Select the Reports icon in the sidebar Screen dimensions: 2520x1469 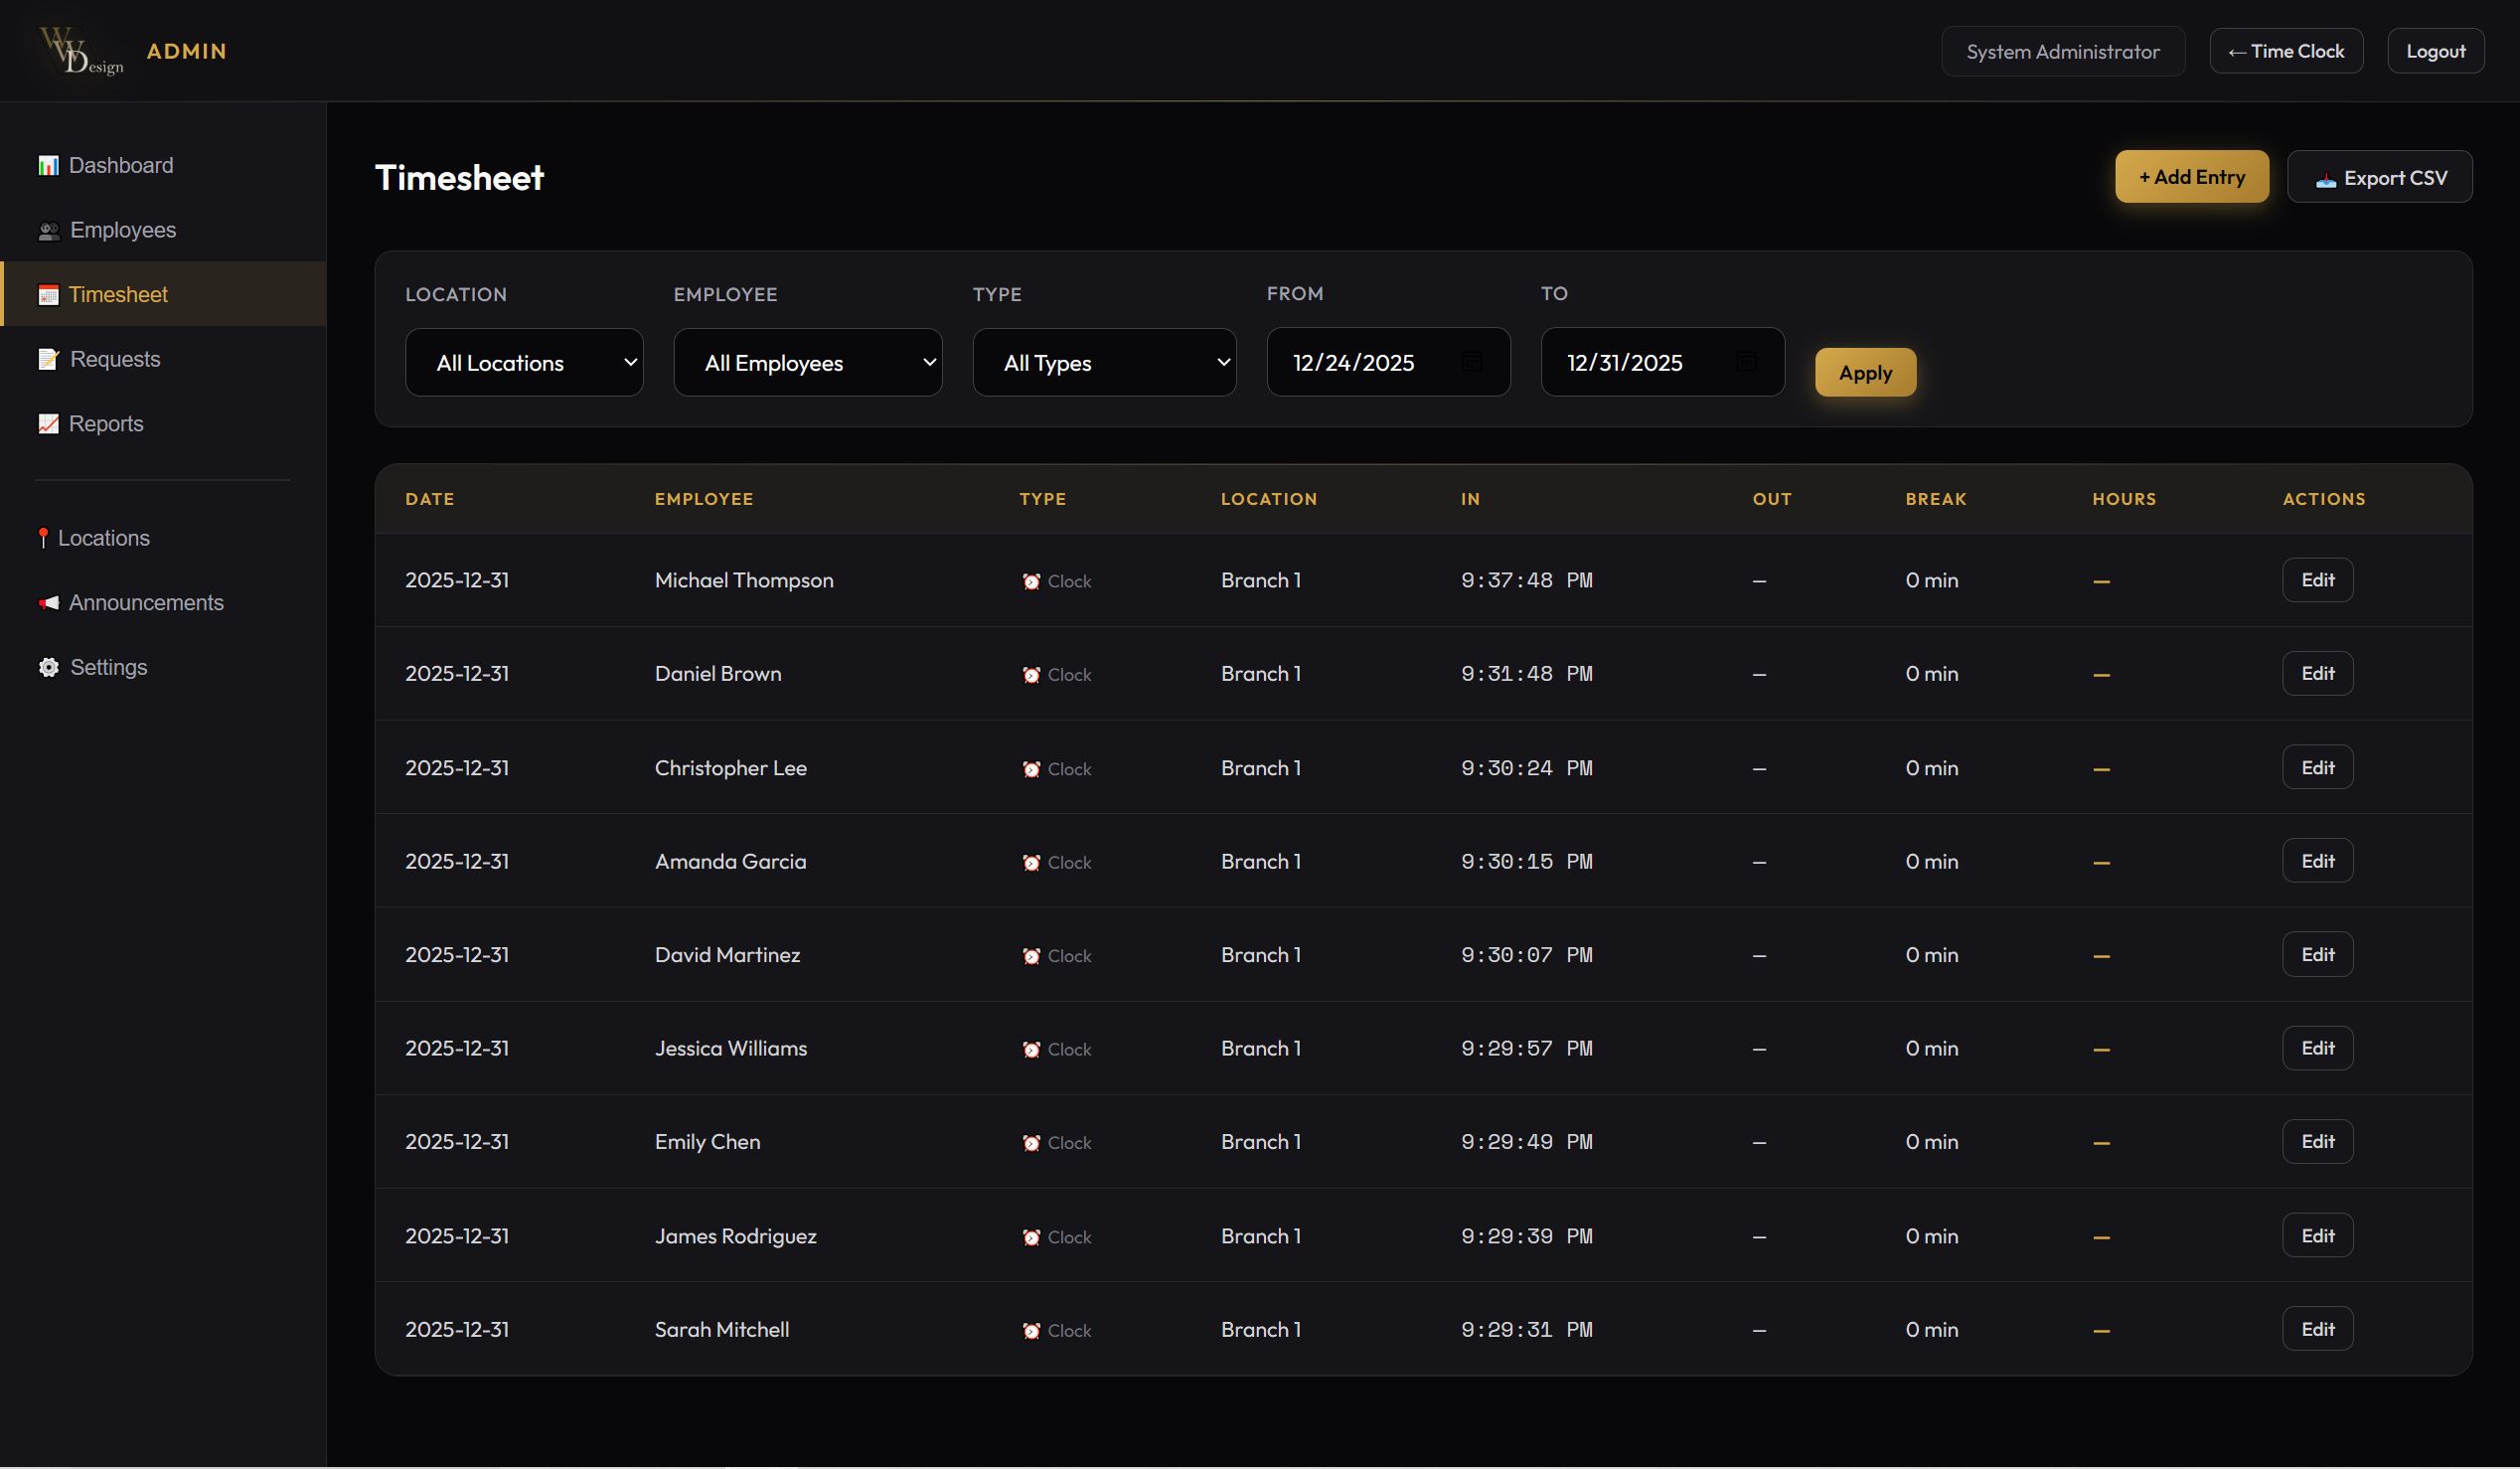(x=48, y=423)
